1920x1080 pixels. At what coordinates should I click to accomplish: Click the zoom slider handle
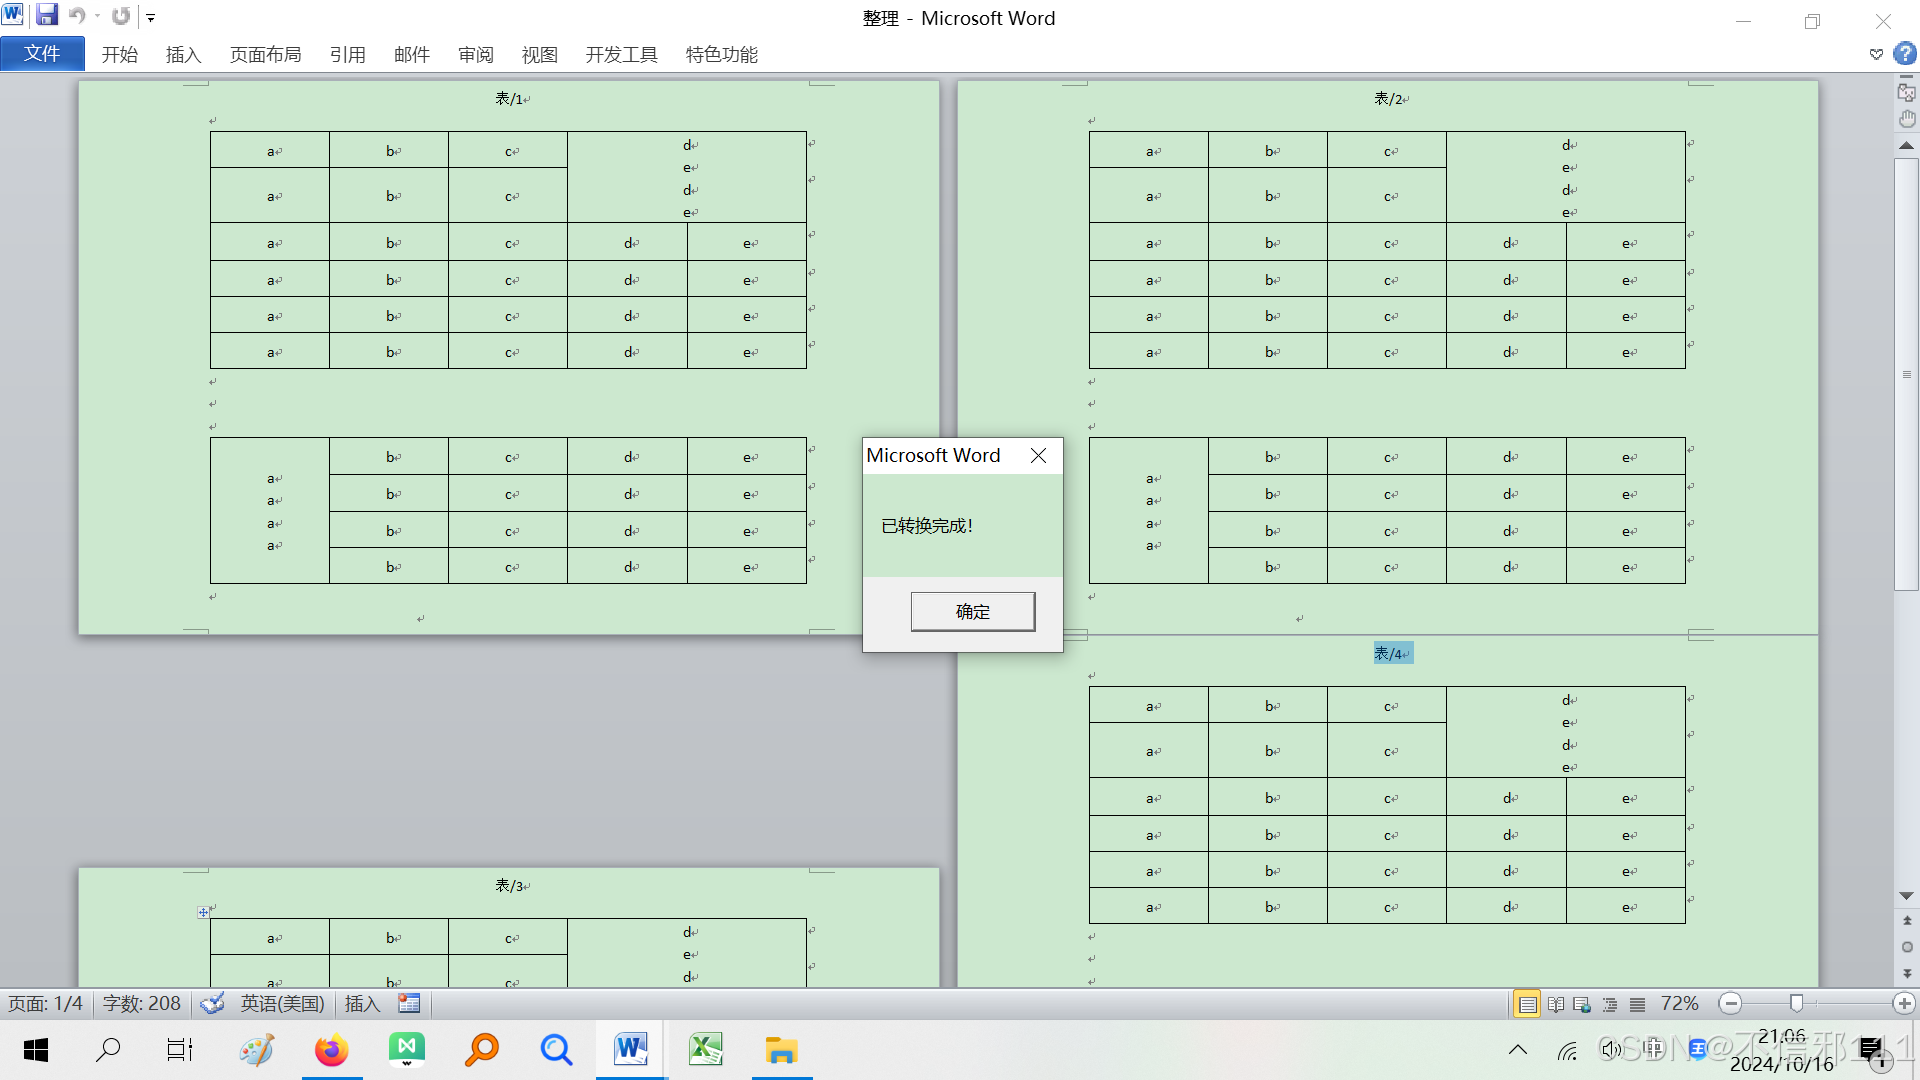[x=1796, y=1003]
